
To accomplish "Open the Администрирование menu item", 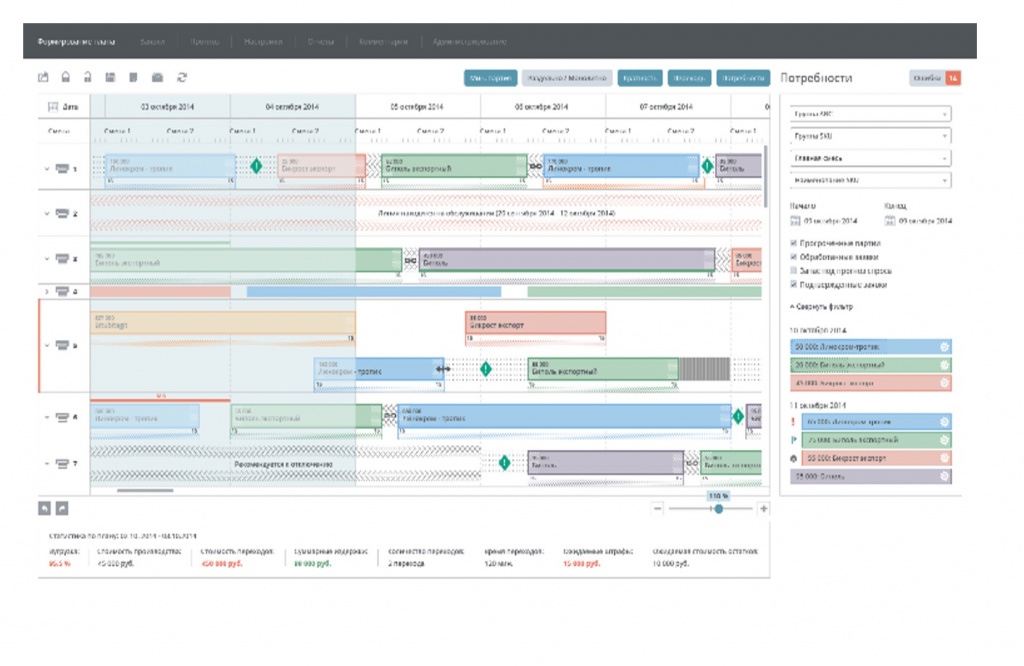I will pos(469,42).
